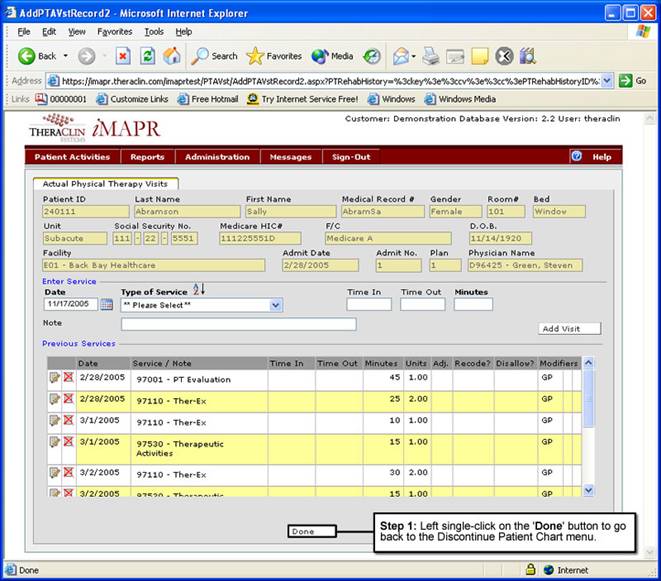This screenshot has height=581, width=661.
Task: Click the Add Visit button
Action: [x=570, y=328]
